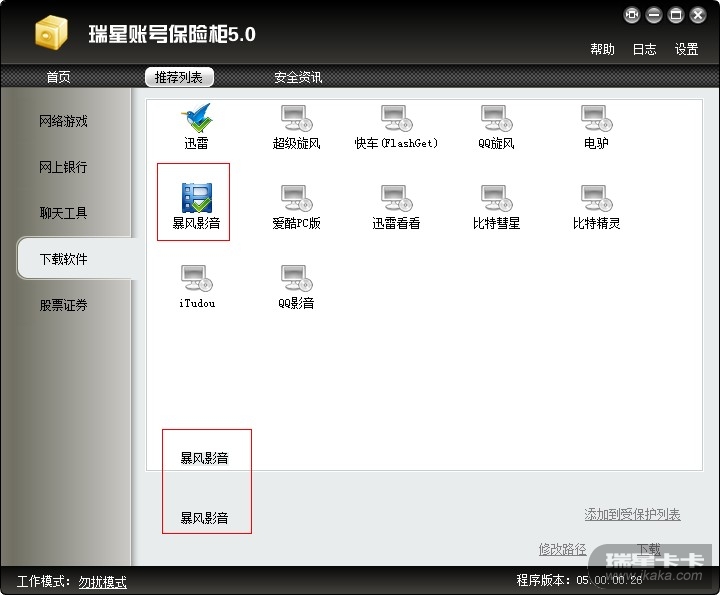
Task: Select the 比特彗星 program icon
Action: click(x=497, y=198)
